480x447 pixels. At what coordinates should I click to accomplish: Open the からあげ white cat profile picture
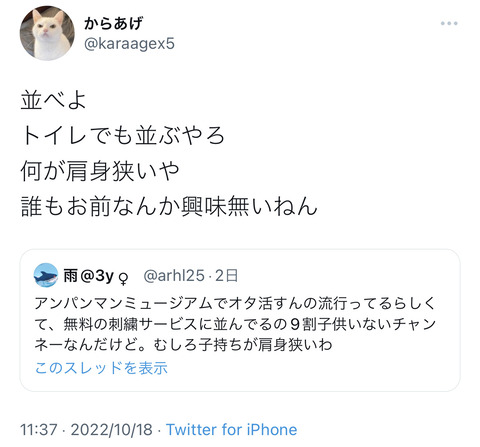47,33
